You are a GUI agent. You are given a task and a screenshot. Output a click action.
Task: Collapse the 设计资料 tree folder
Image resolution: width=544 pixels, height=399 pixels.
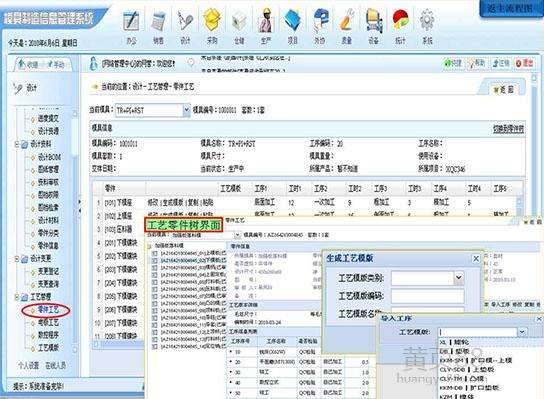point(17,144)
